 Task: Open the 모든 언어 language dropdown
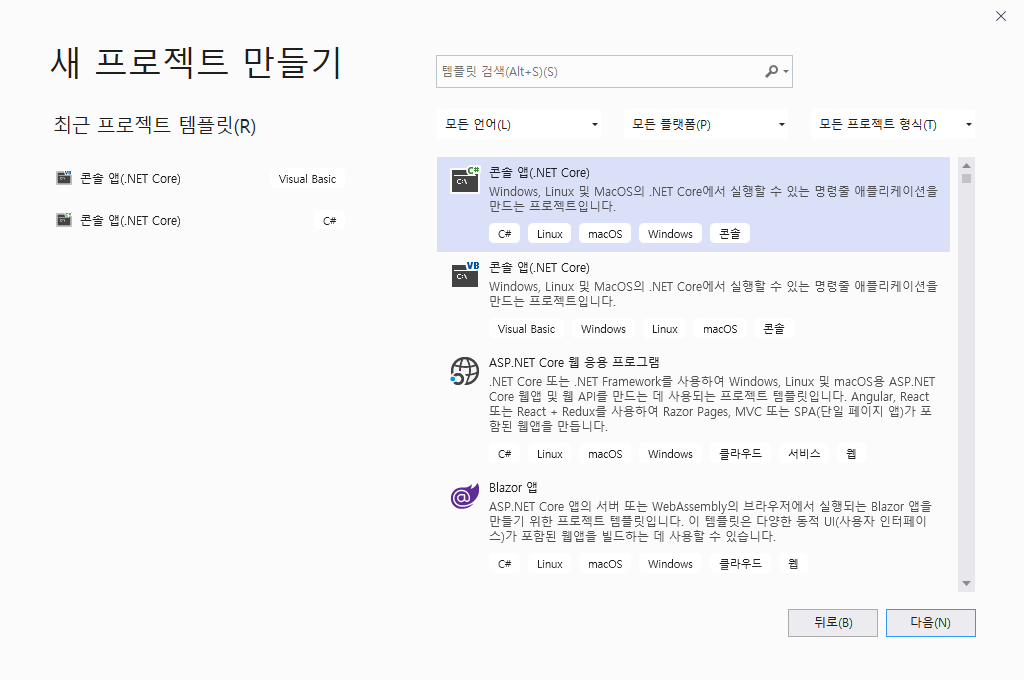(519, 124)
